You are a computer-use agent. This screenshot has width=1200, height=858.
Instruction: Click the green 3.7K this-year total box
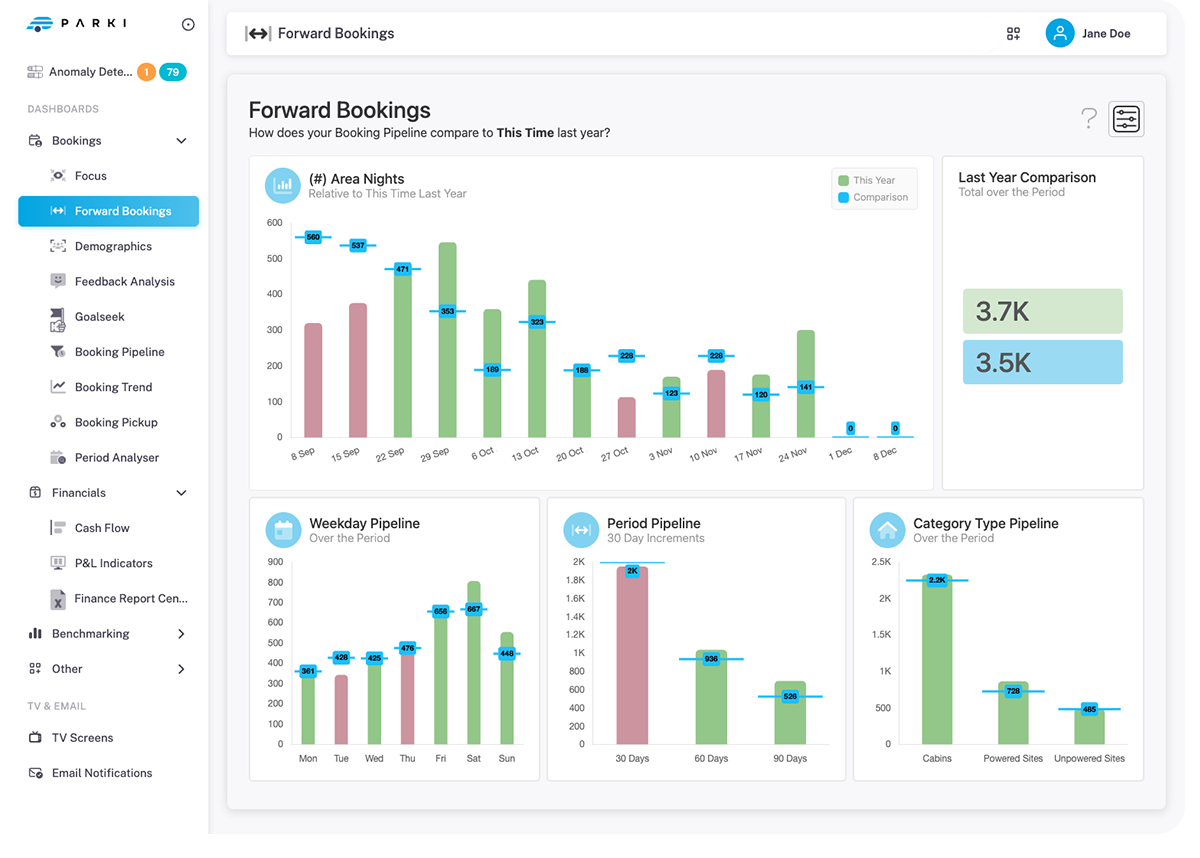click(1042, 312)
